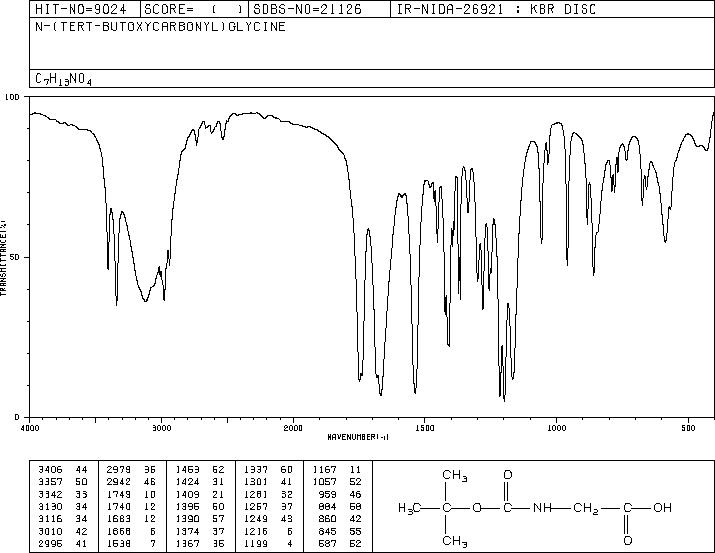Image resolution: width=715 pixels, height=553 pixels.
Task: Click peak table entry 845
Action: click(327, 531)
